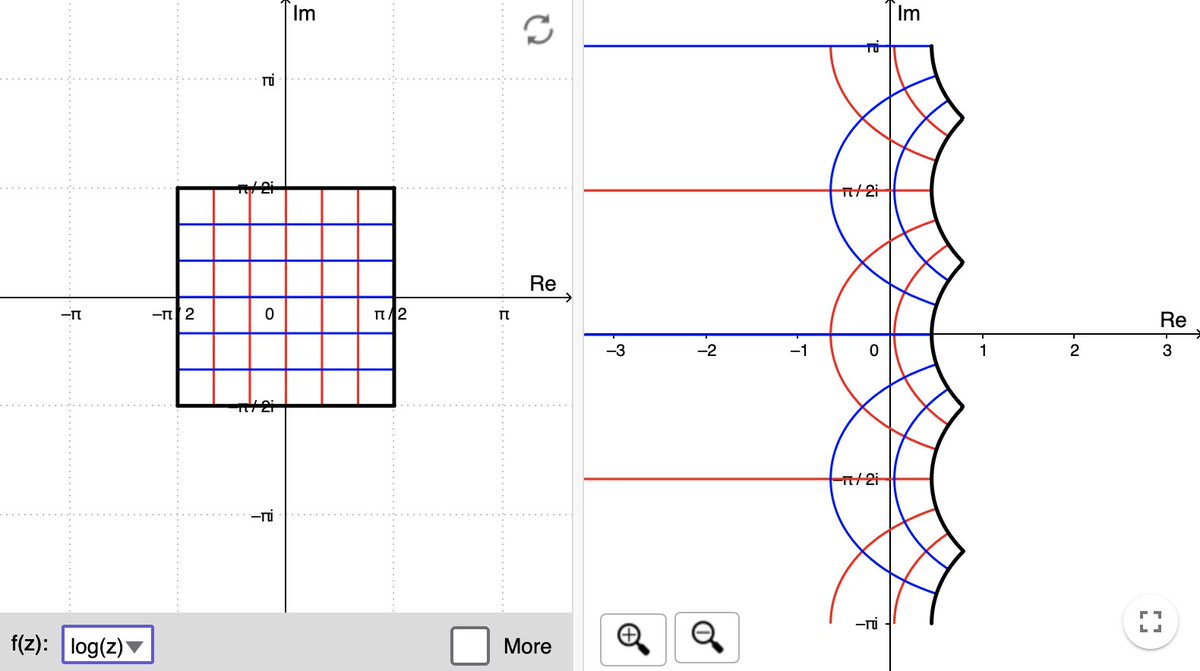Open the f(z) function dropdown
The image size is (1200, 671).
tap(106, 646)
